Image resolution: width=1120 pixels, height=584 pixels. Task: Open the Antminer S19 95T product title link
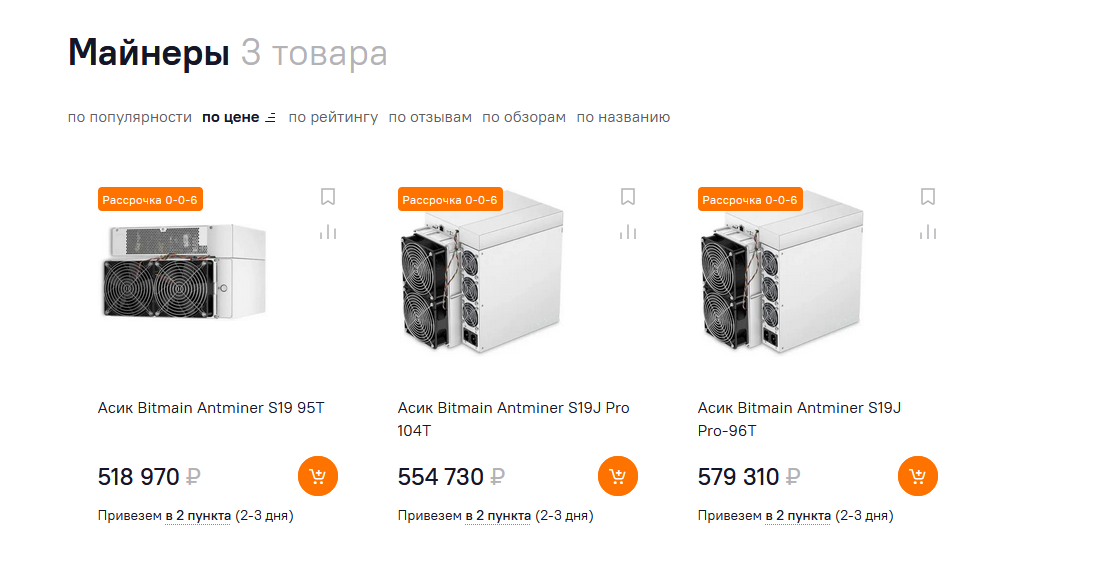coord(211,408)
